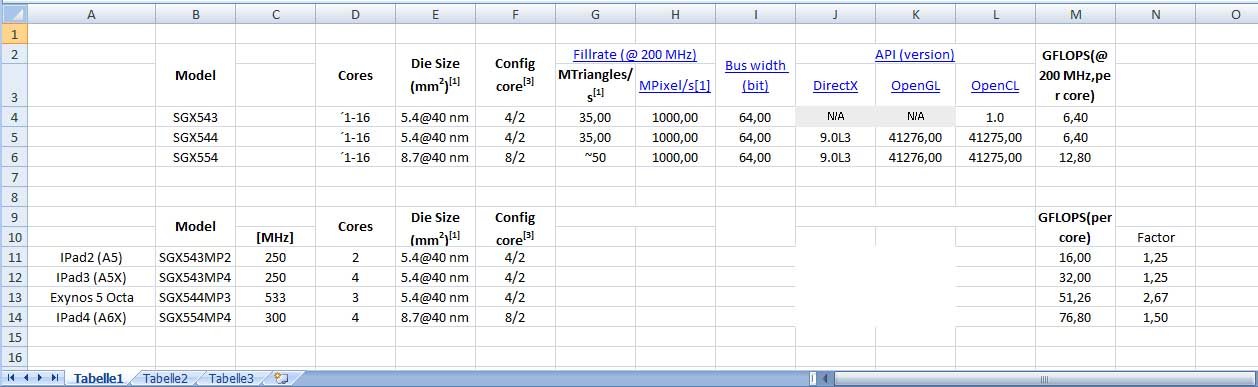Select the ~50 MTriangles cell
Screen dimensions: 1258x387
595,157
